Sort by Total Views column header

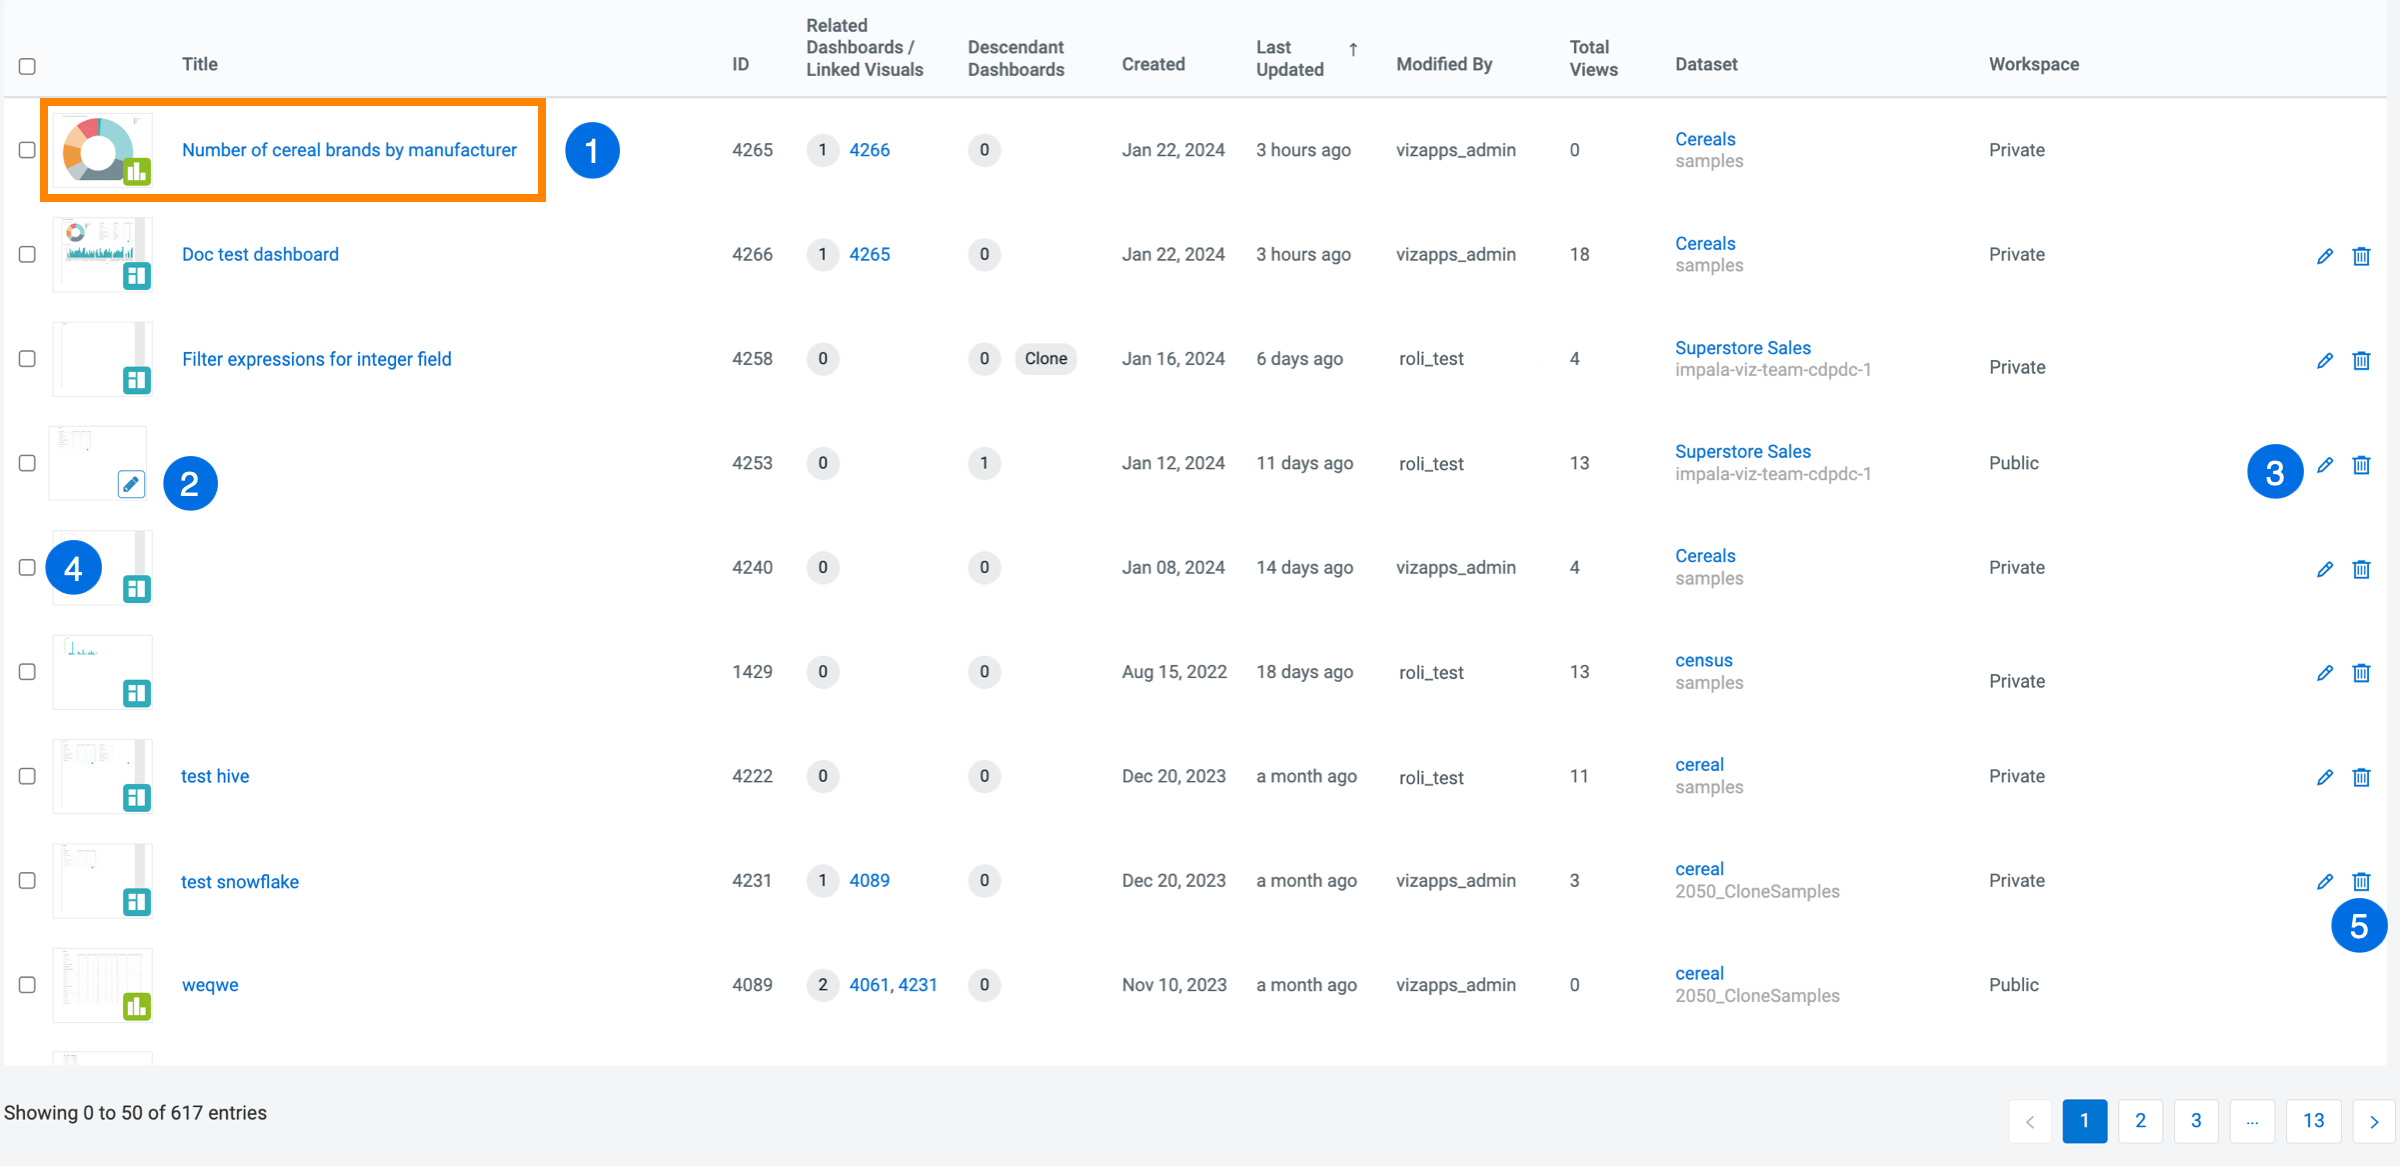[x=1593, y=58]
